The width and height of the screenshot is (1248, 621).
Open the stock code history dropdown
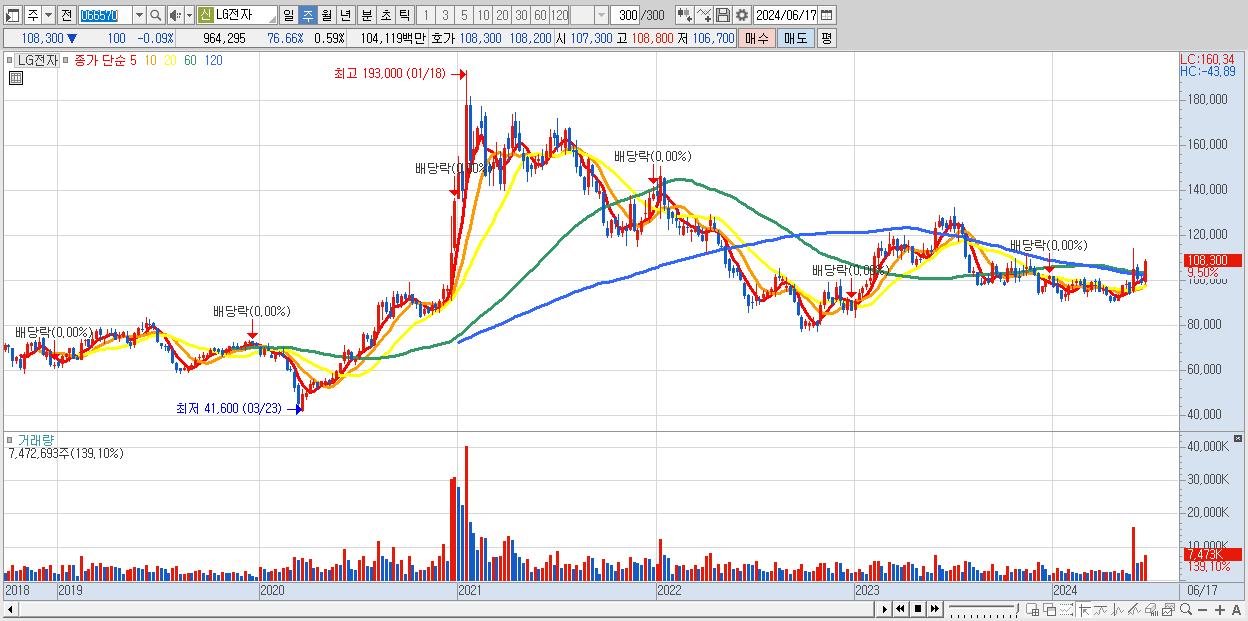(139, 16)
